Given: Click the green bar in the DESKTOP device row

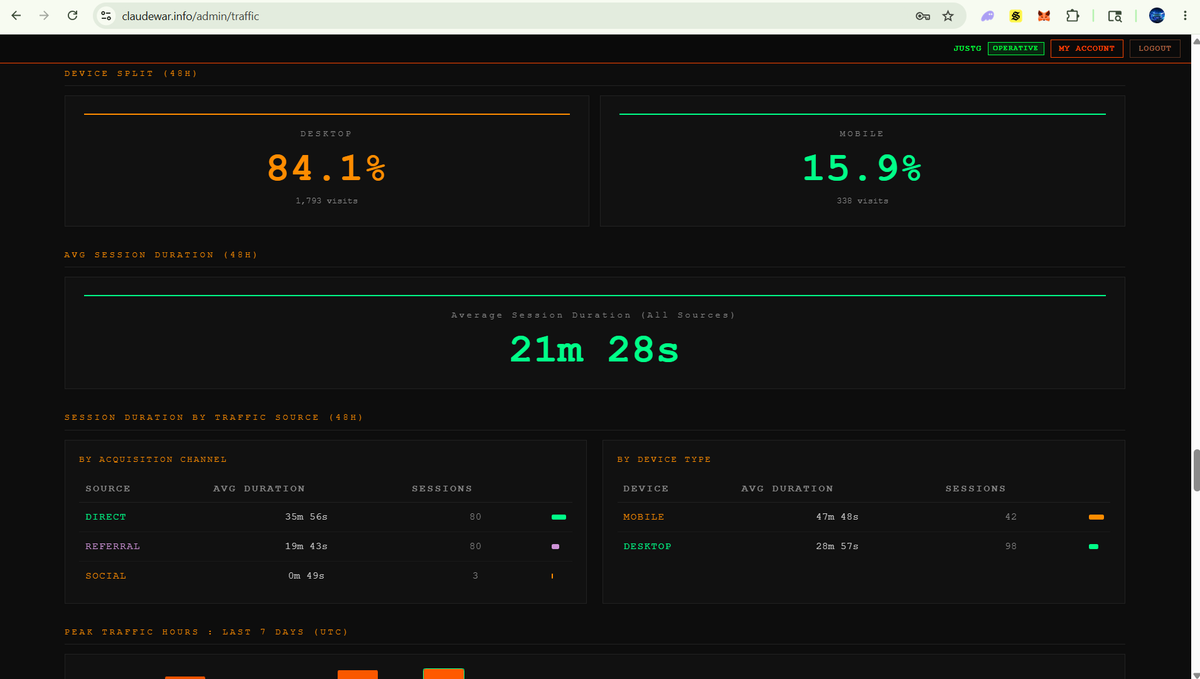Looking at the screenshot, I should pyautogui.click(x=1094, y=546).
